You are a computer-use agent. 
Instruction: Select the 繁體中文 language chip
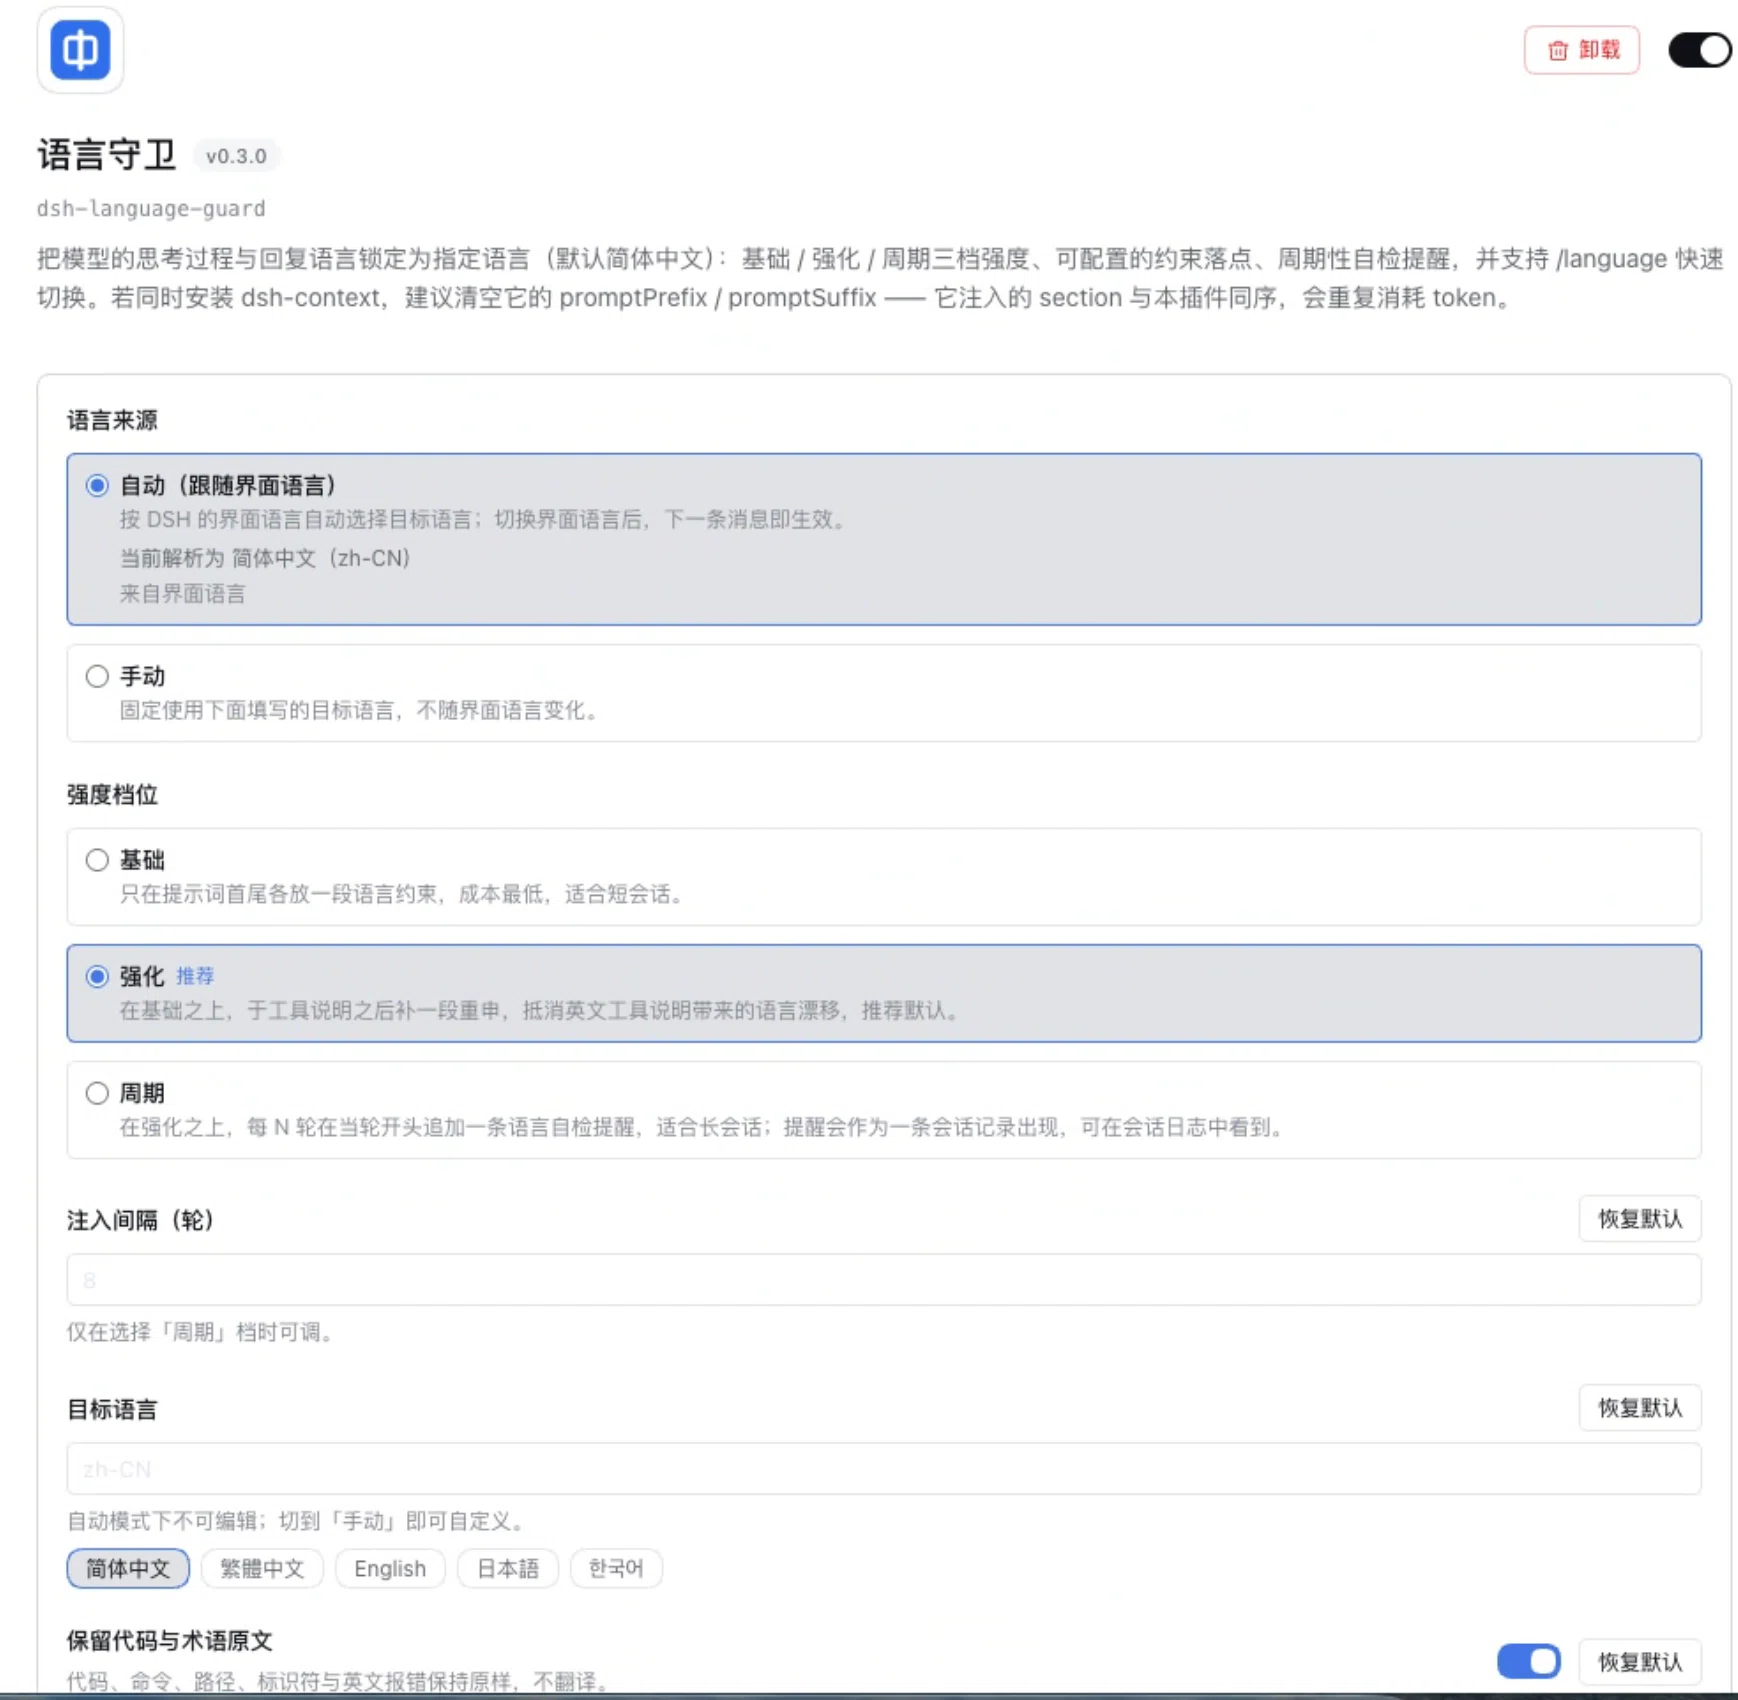pos(262,1568)
